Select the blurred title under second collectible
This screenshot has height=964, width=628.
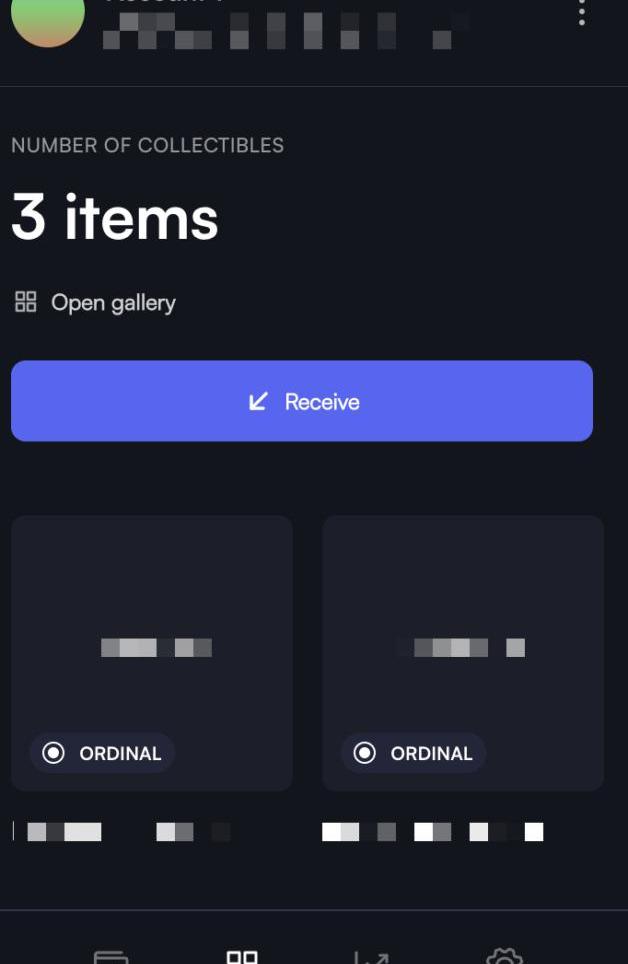433,832
